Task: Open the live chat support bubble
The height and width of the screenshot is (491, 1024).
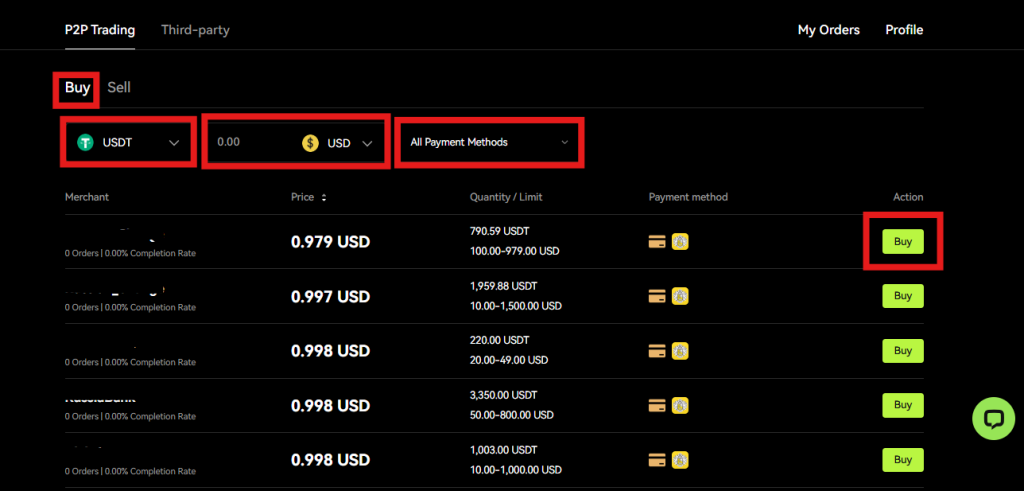Action: click(993, 419)
